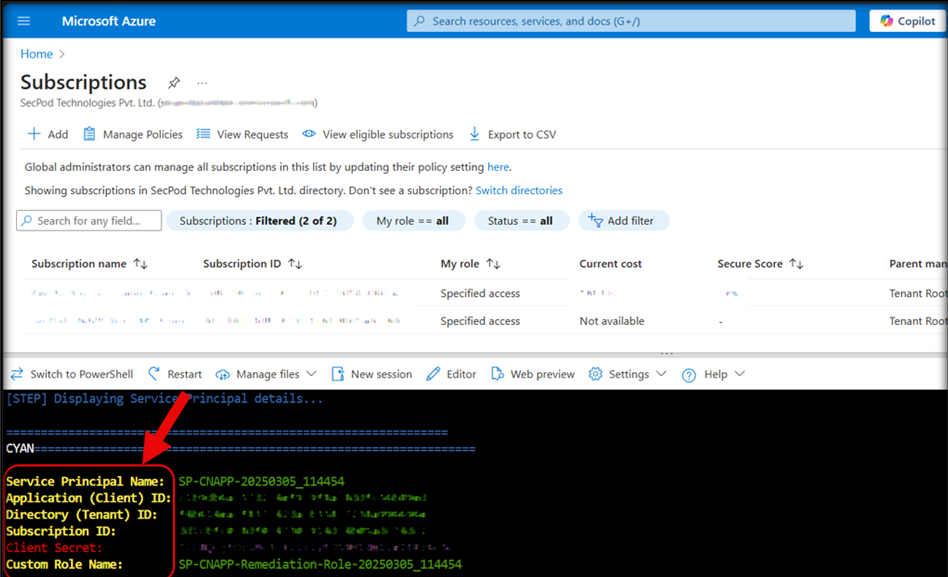This screenshot has width=948, height=577.
Task: Select Manage Policies in the toolbar
Action: point(143,134)
